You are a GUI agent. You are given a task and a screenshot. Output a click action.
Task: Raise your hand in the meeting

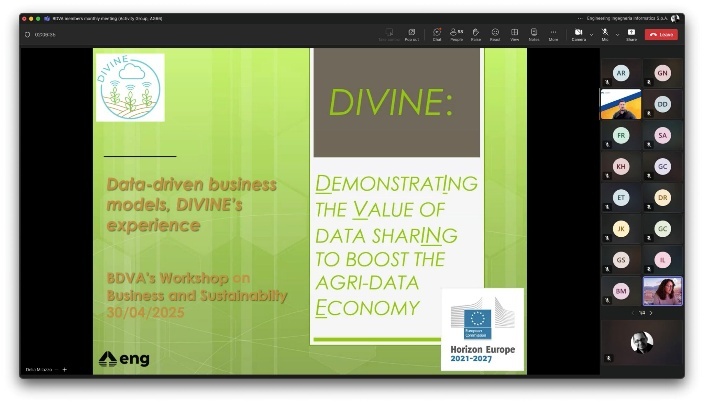[x=476, y=34]
